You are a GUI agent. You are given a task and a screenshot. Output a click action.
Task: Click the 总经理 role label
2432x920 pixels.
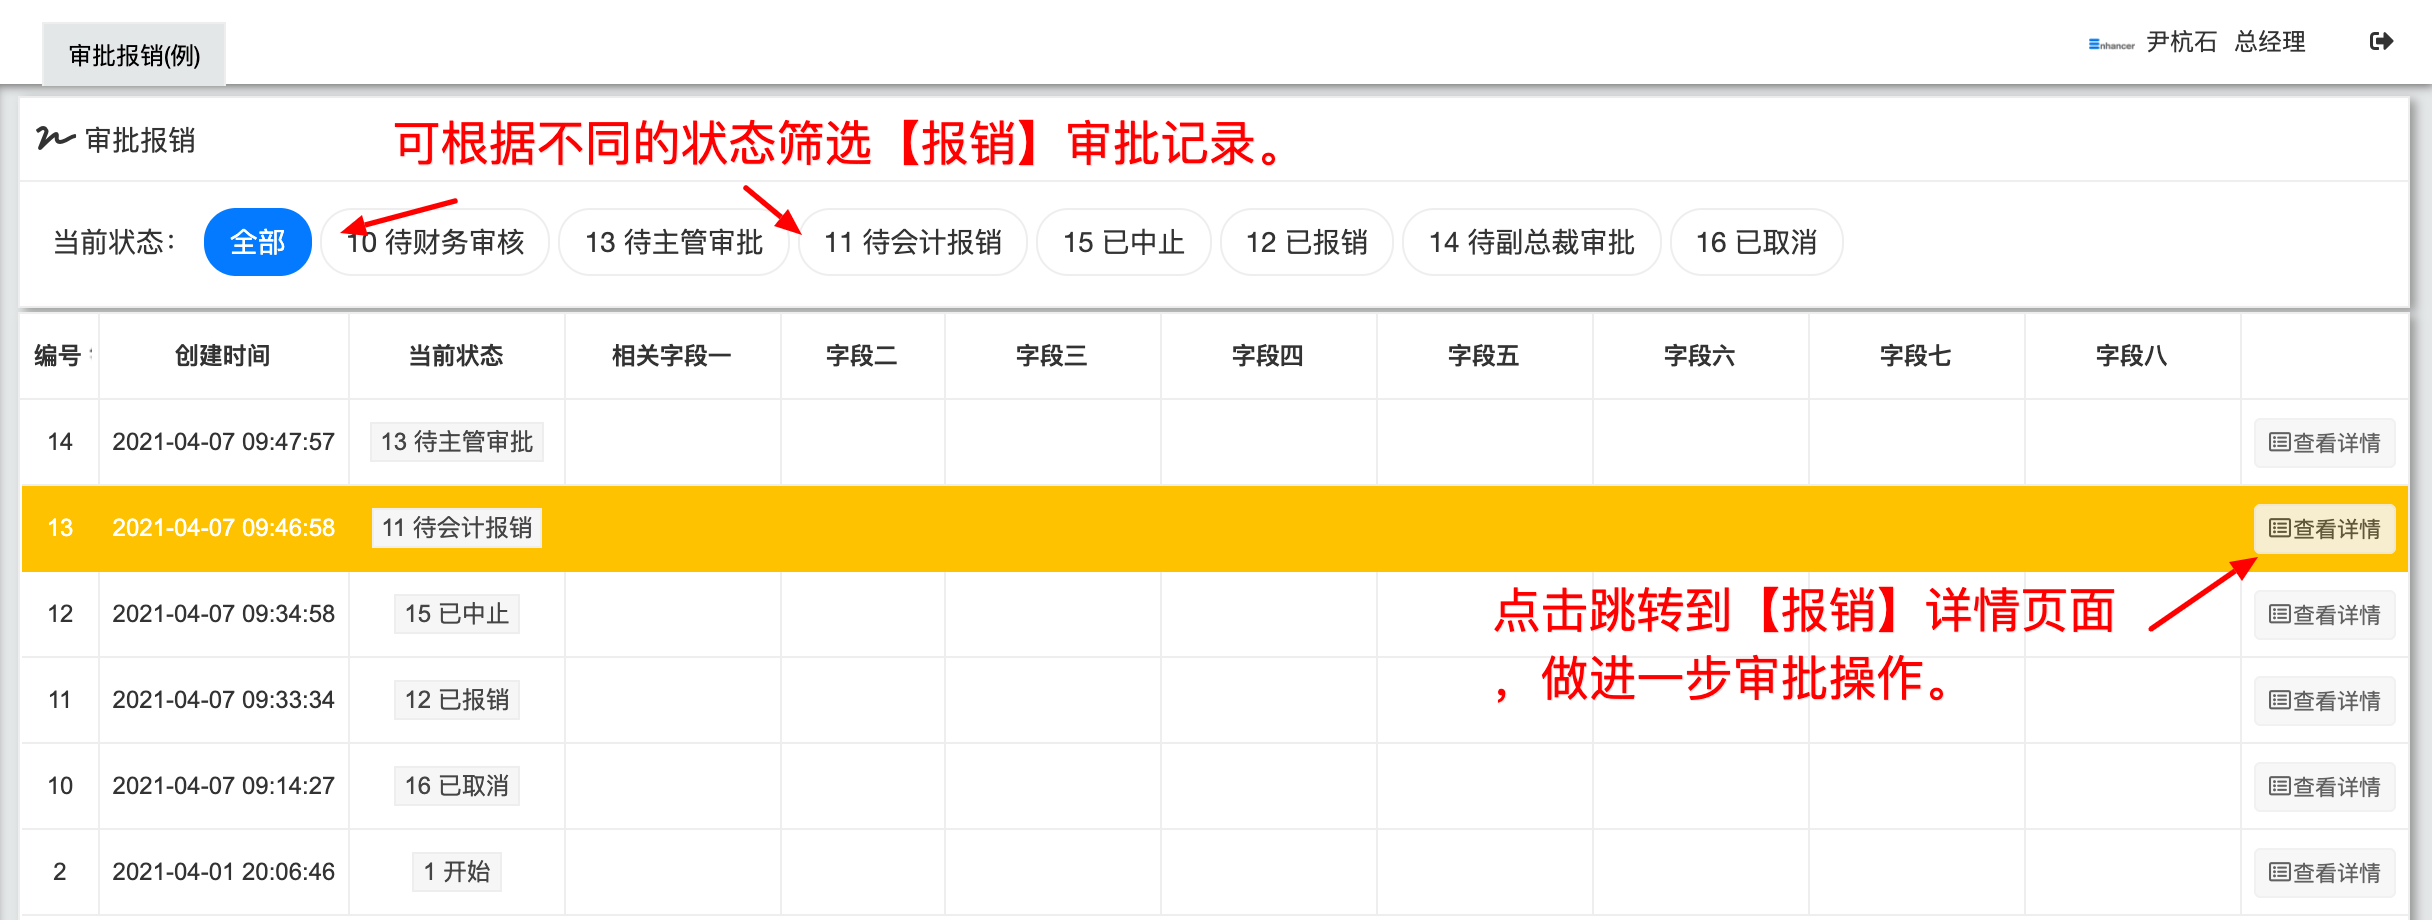[2270, 42]
